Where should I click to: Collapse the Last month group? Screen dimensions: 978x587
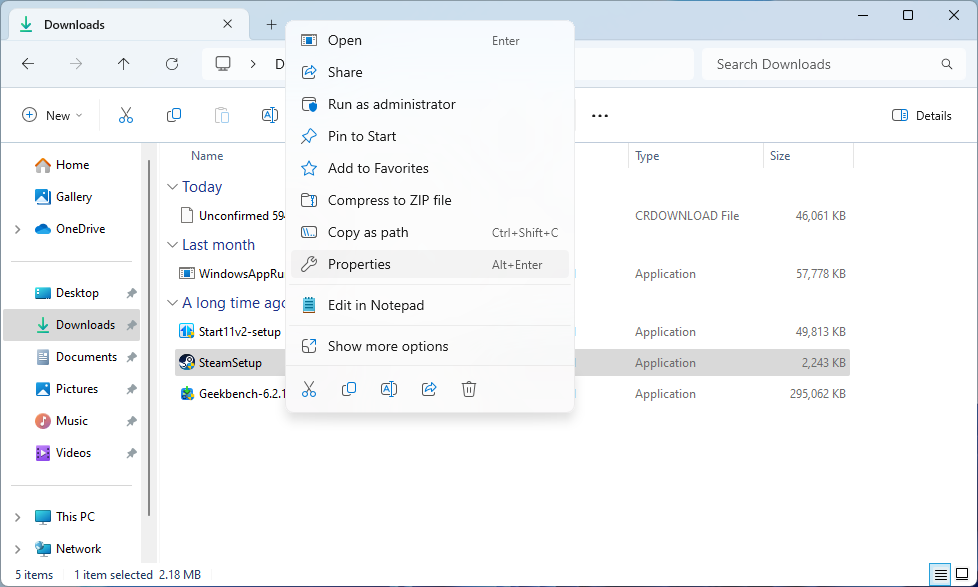(x=172, y=245)
